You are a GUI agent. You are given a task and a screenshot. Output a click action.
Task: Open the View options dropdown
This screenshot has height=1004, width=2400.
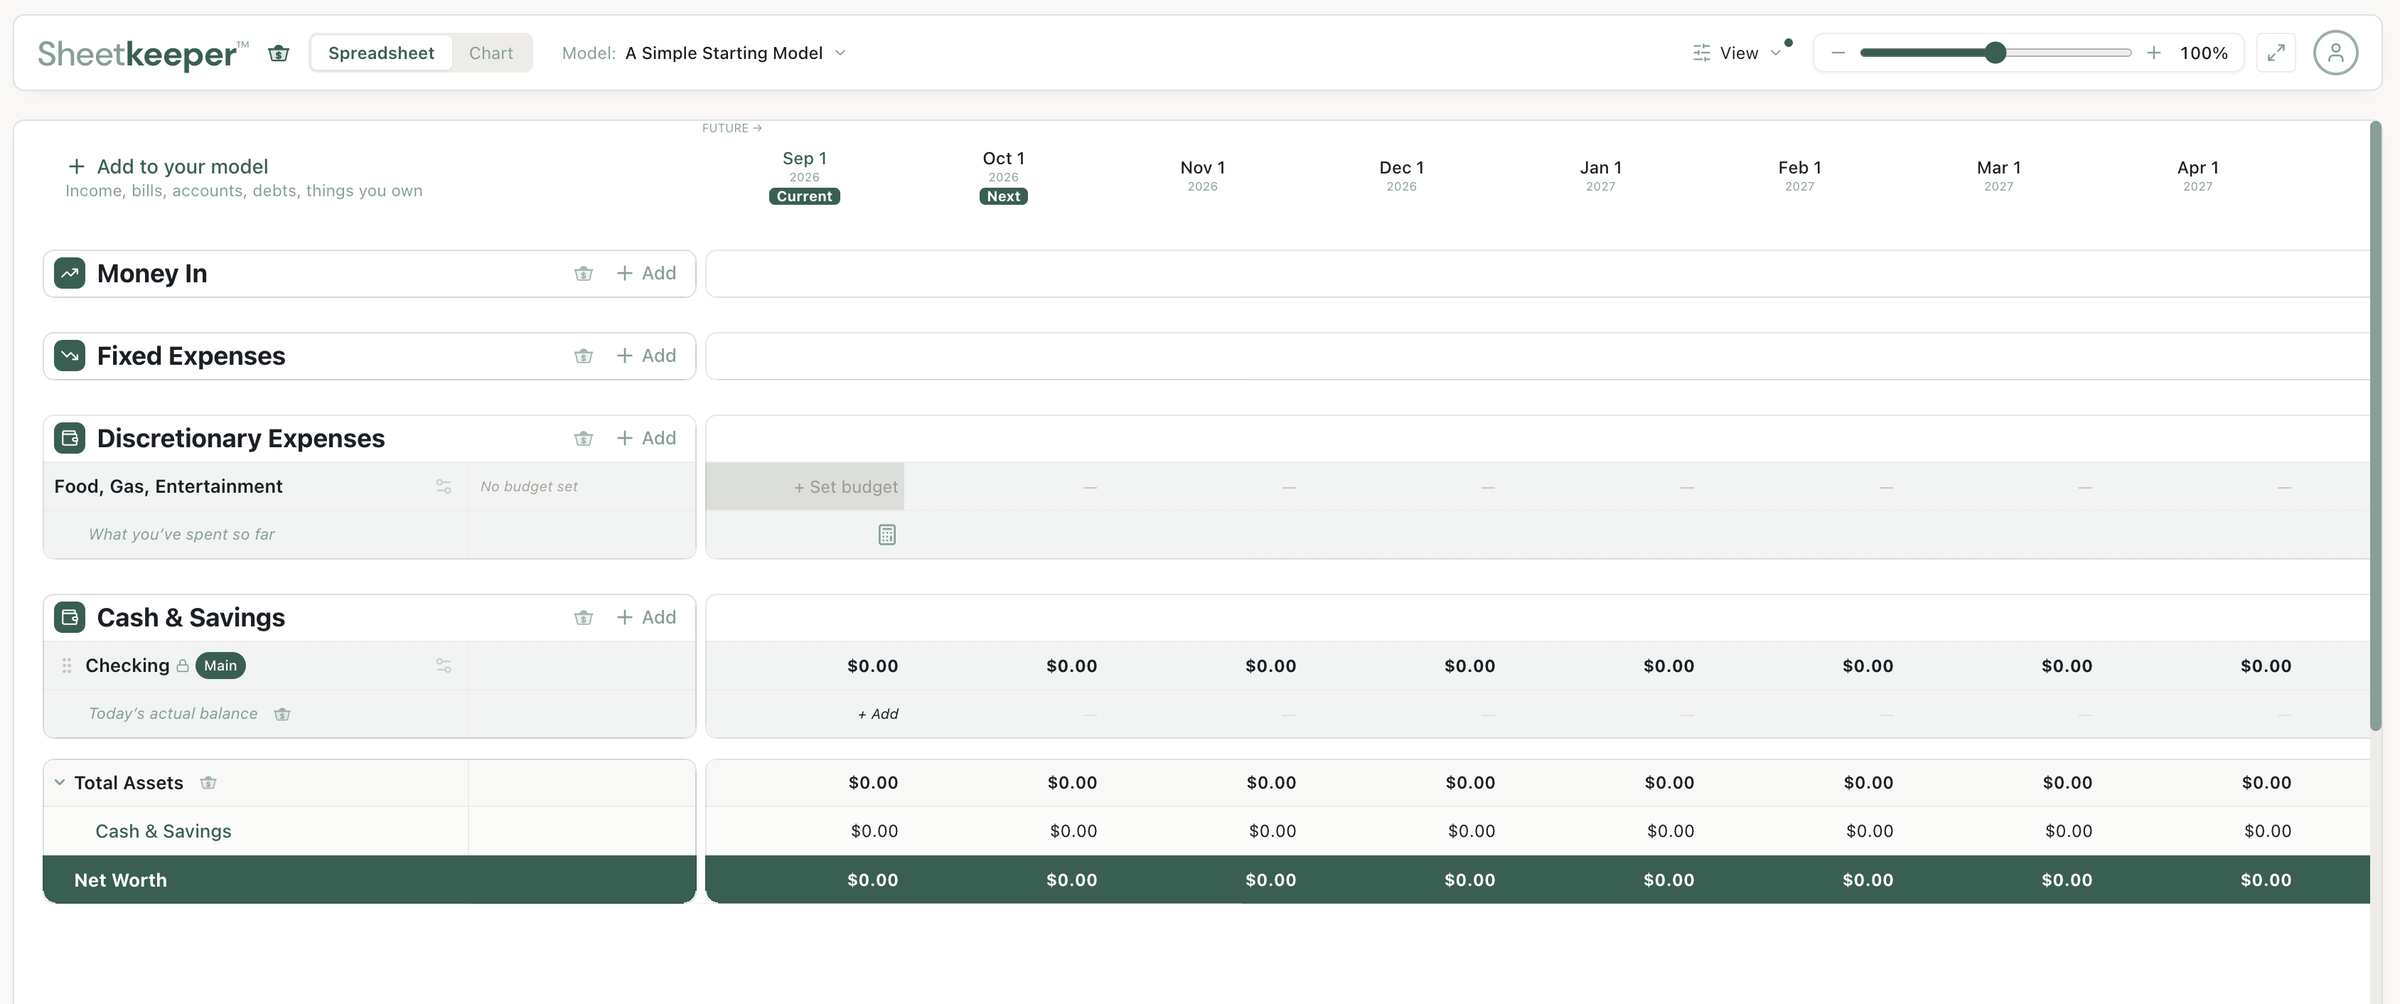coord(1737,53)
